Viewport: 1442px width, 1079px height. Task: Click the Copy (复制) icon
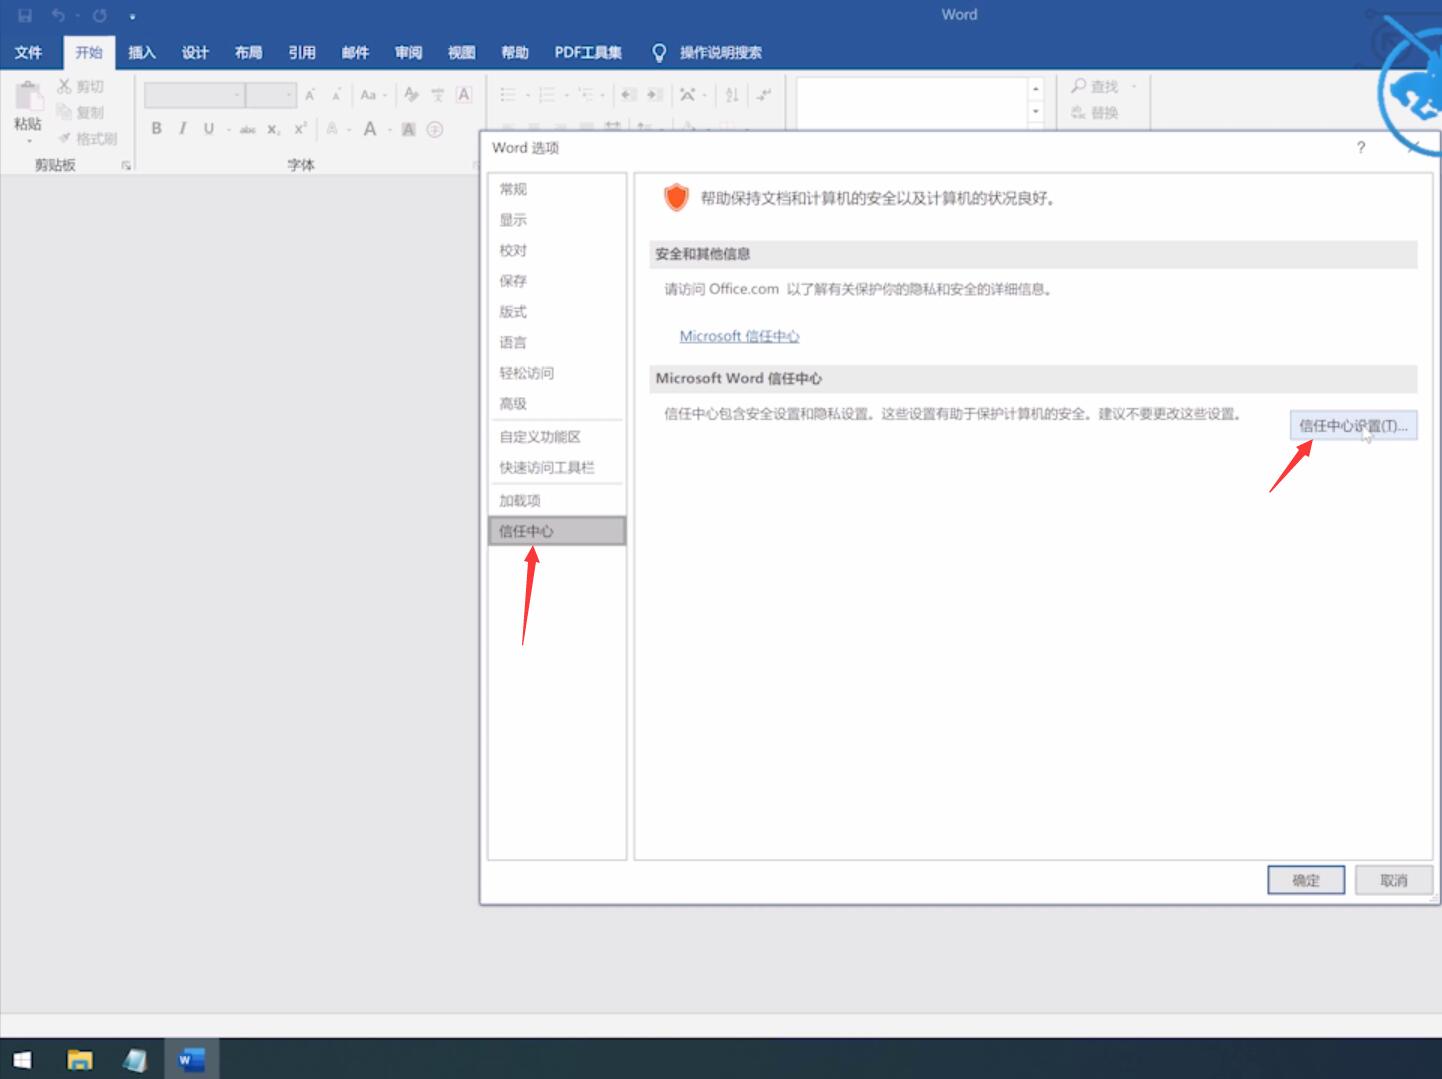[x=65, y=112]
